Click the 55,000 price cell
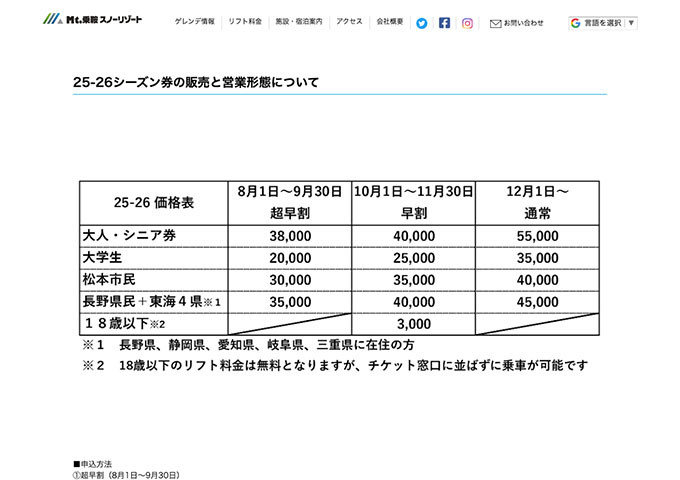680x480 pixels. click(x=537, y=236)
